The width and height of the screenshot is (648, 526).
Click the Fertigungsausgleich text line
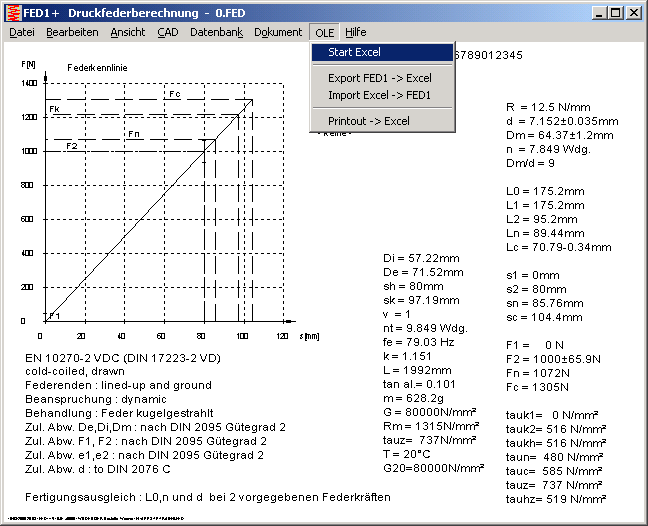208,497
